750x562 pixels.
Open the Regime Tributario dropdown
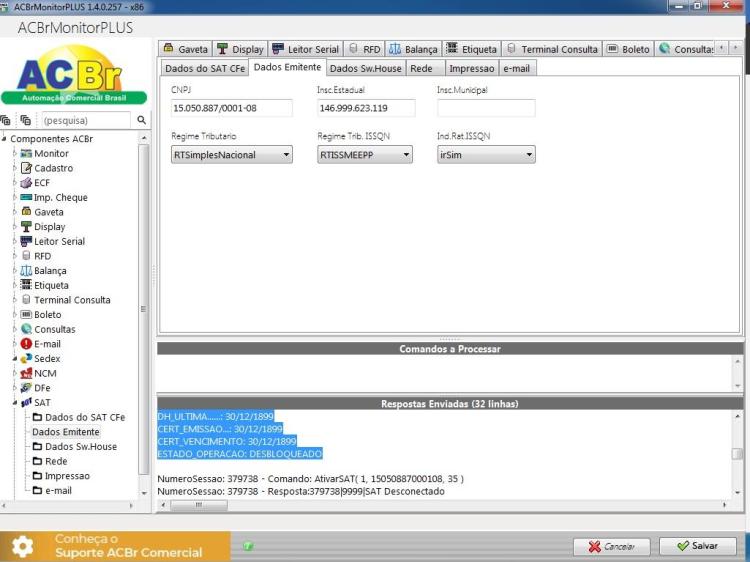232,155
